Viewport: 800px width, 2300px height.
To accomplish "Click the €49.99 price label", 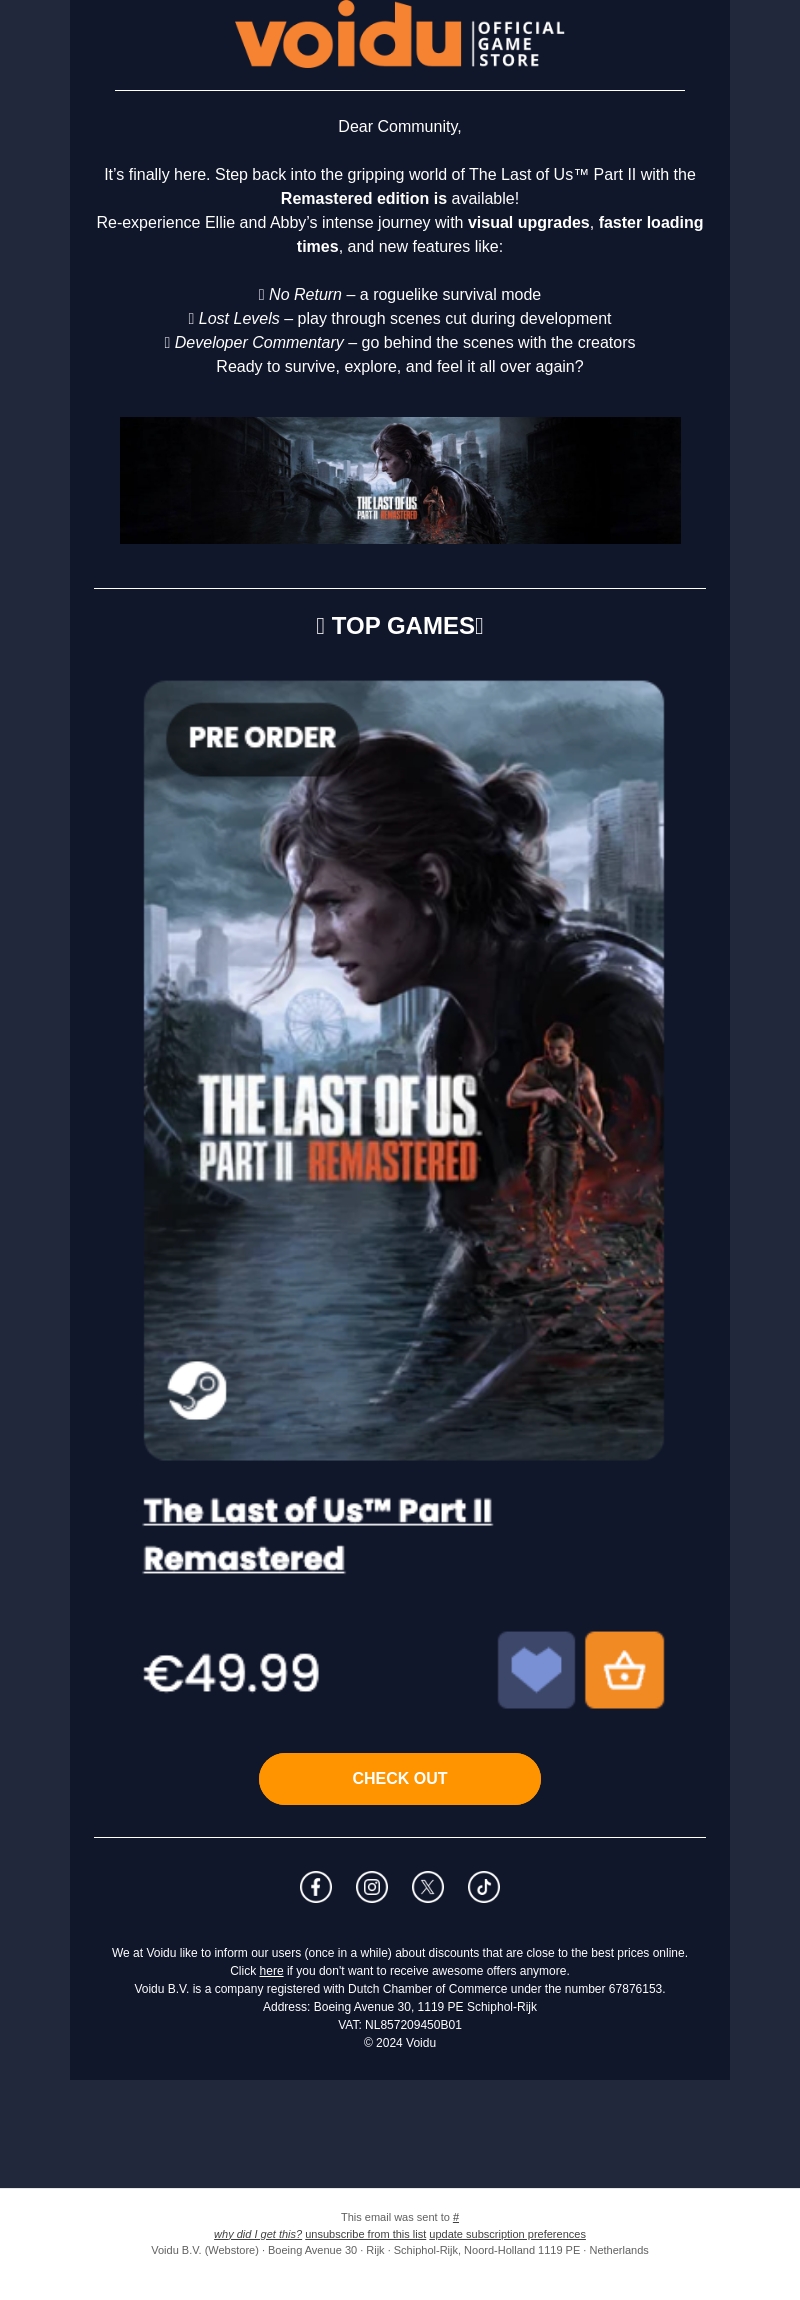I will [x=232, y=1673].
